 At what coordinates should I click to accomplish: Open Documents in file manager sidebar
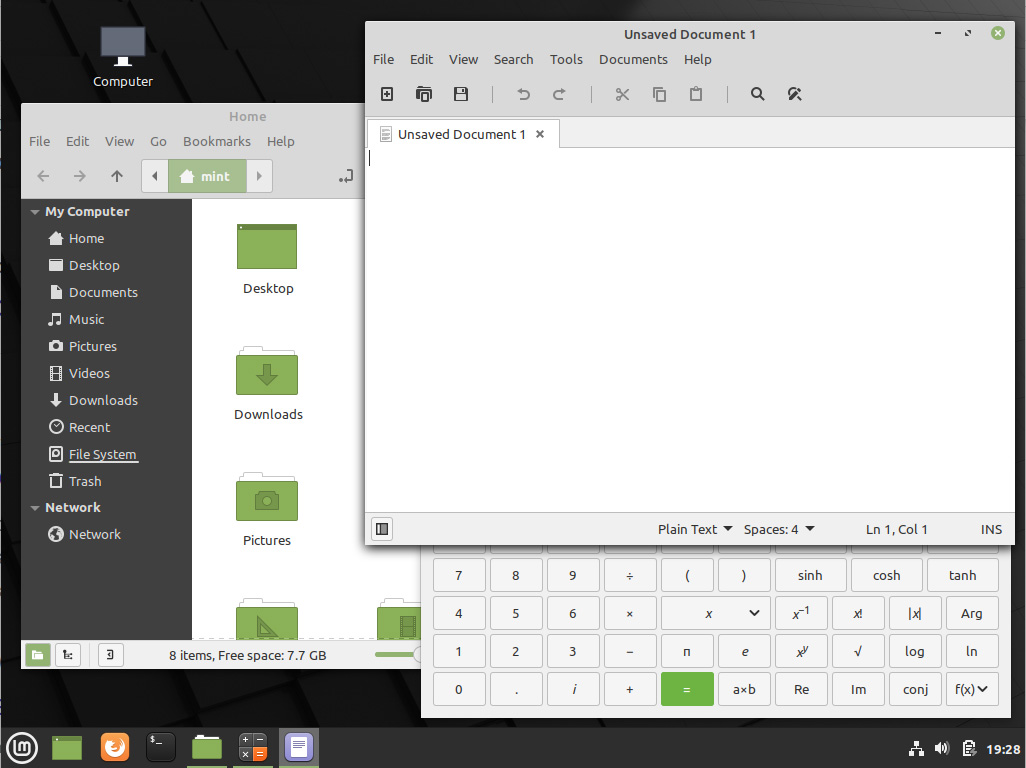tap(103, 292)
